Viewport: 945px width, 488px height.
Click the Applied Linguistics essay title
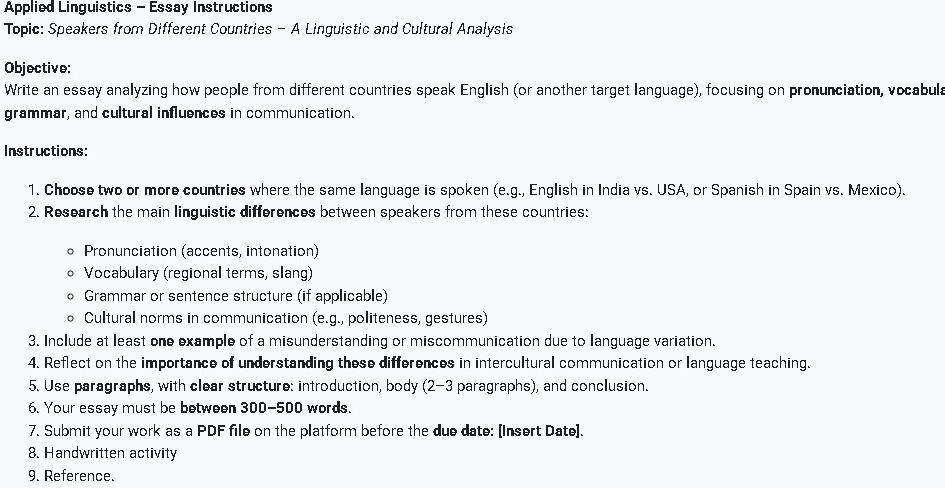coord(138,8)
